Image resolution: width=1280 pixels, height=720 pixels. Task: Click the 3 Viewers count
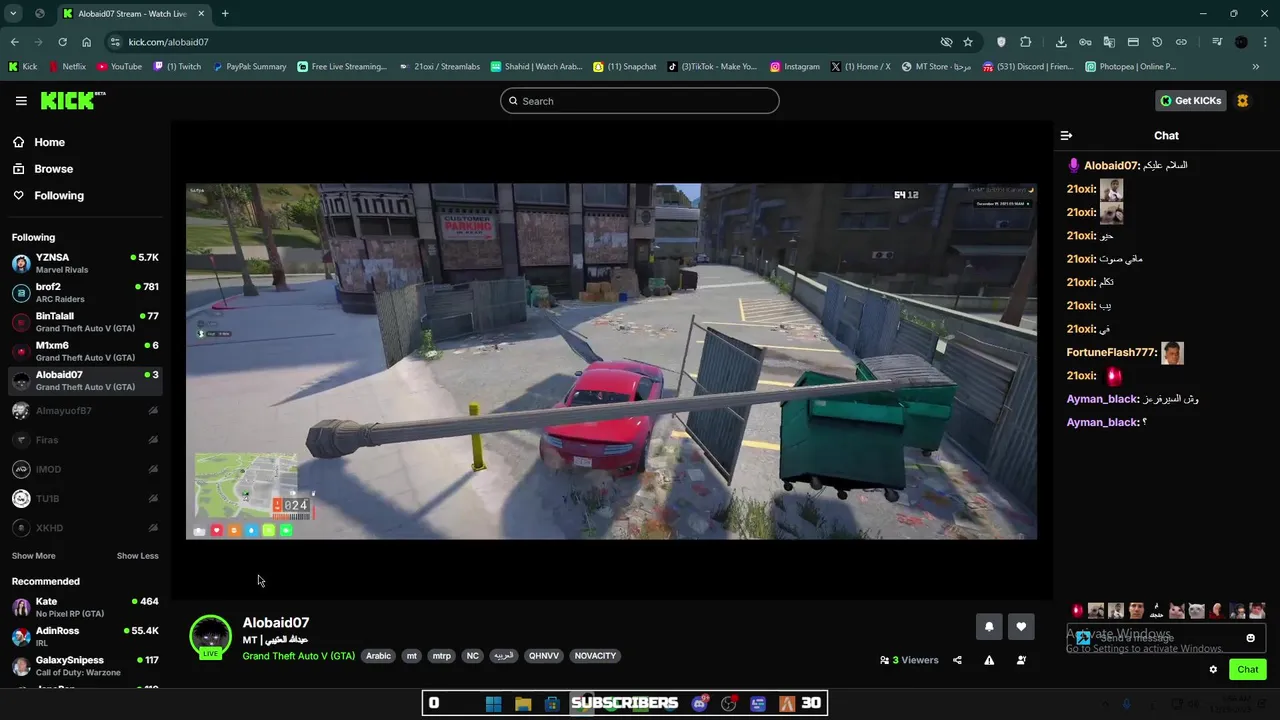(x=909, y=660)
